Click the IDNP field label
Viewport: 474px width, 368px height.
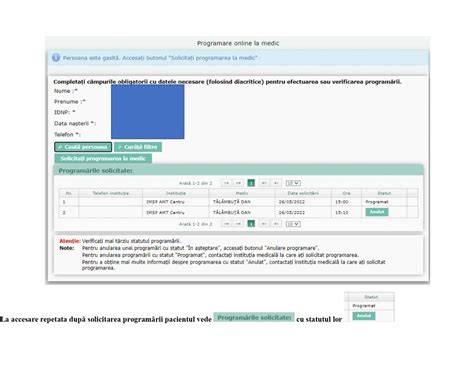[x=65, y=112]
